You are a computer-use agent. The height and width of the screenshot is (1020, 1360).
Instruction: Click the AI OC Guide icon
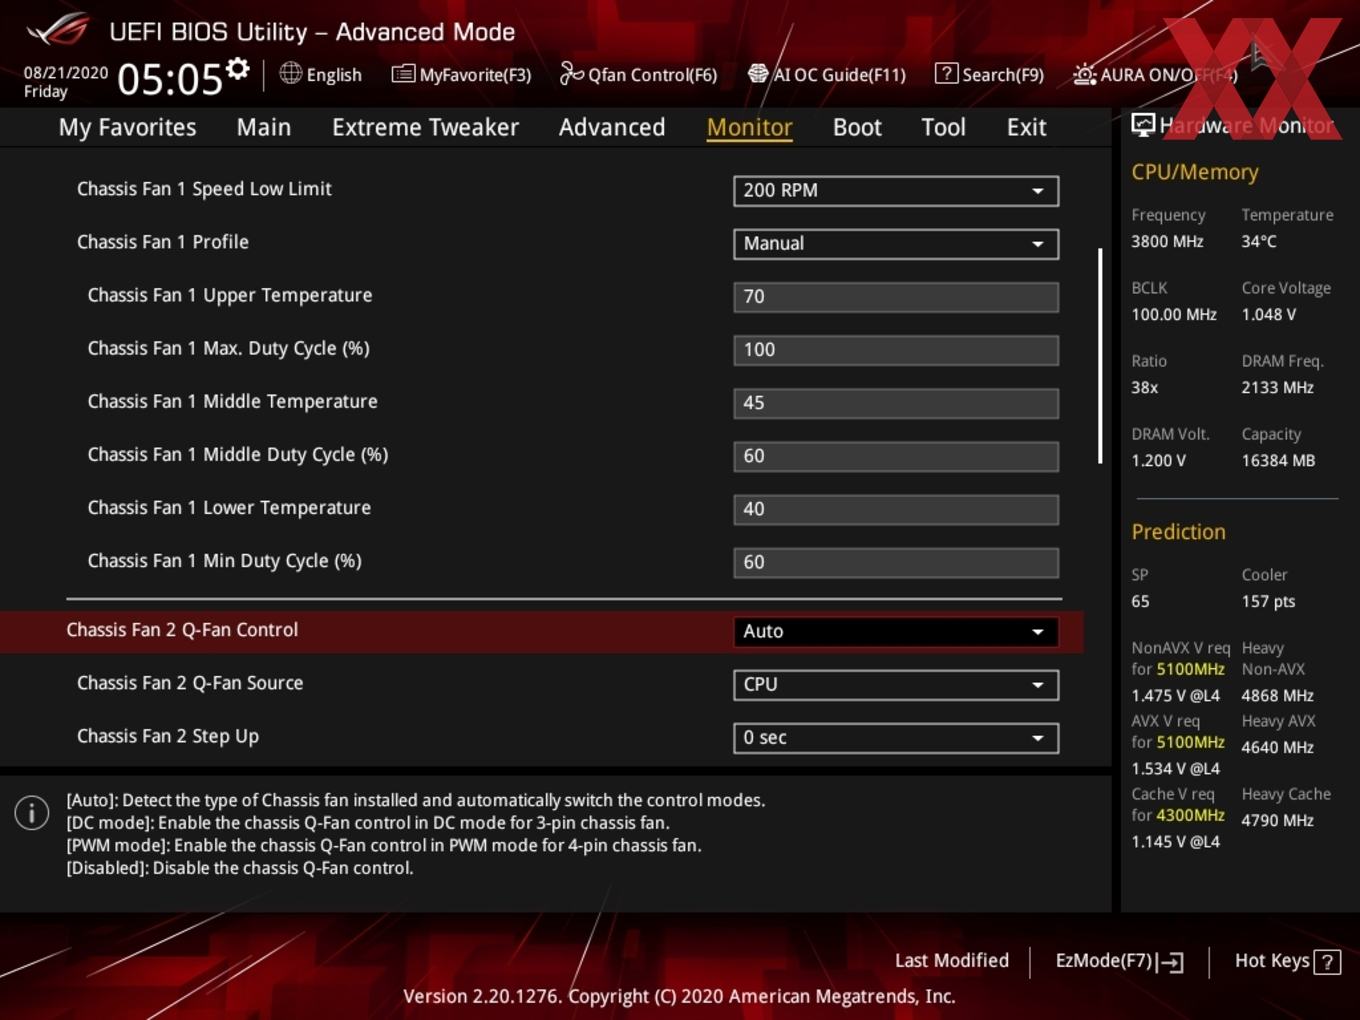click(758, 74)
